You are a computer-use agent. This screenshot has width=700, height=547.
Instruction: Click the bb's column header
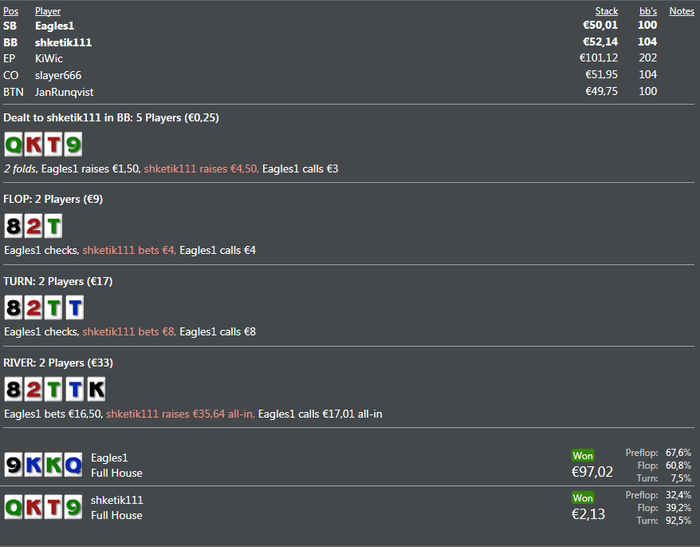648,11
